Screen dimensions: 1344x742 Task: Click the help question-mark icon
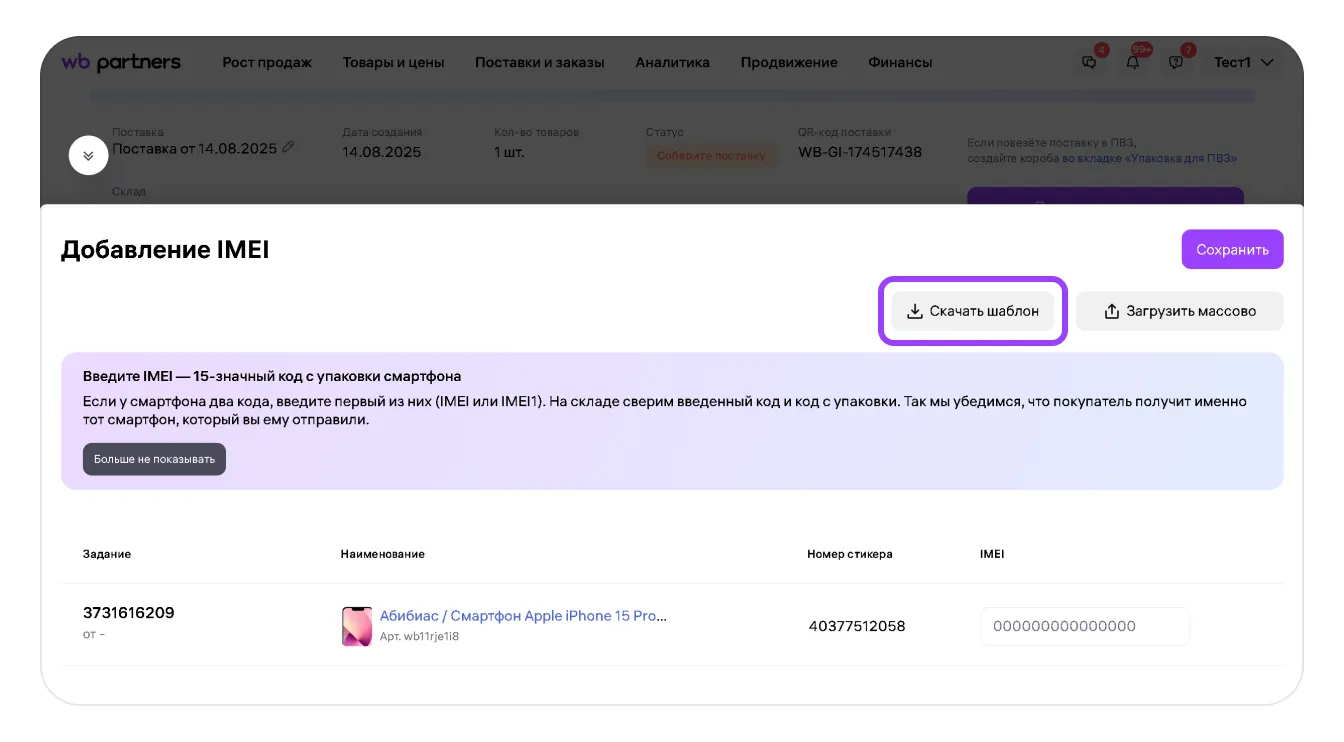click(1176, 62)
